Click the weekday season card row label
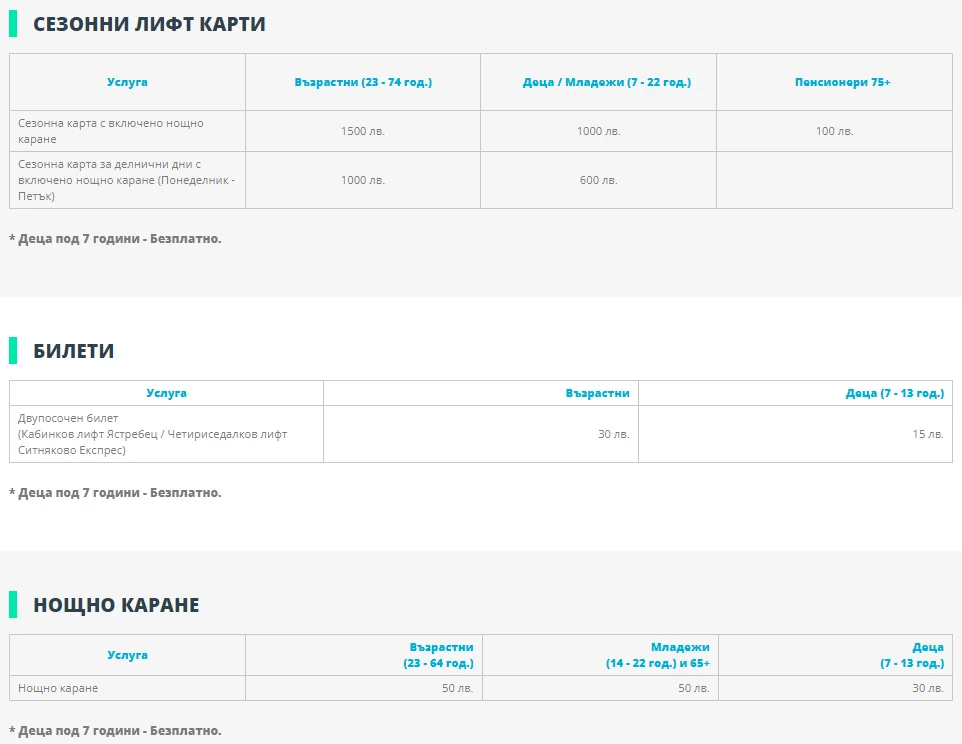Image resolution: width=962 pixels, height=744 pixels. click(126, 180)
